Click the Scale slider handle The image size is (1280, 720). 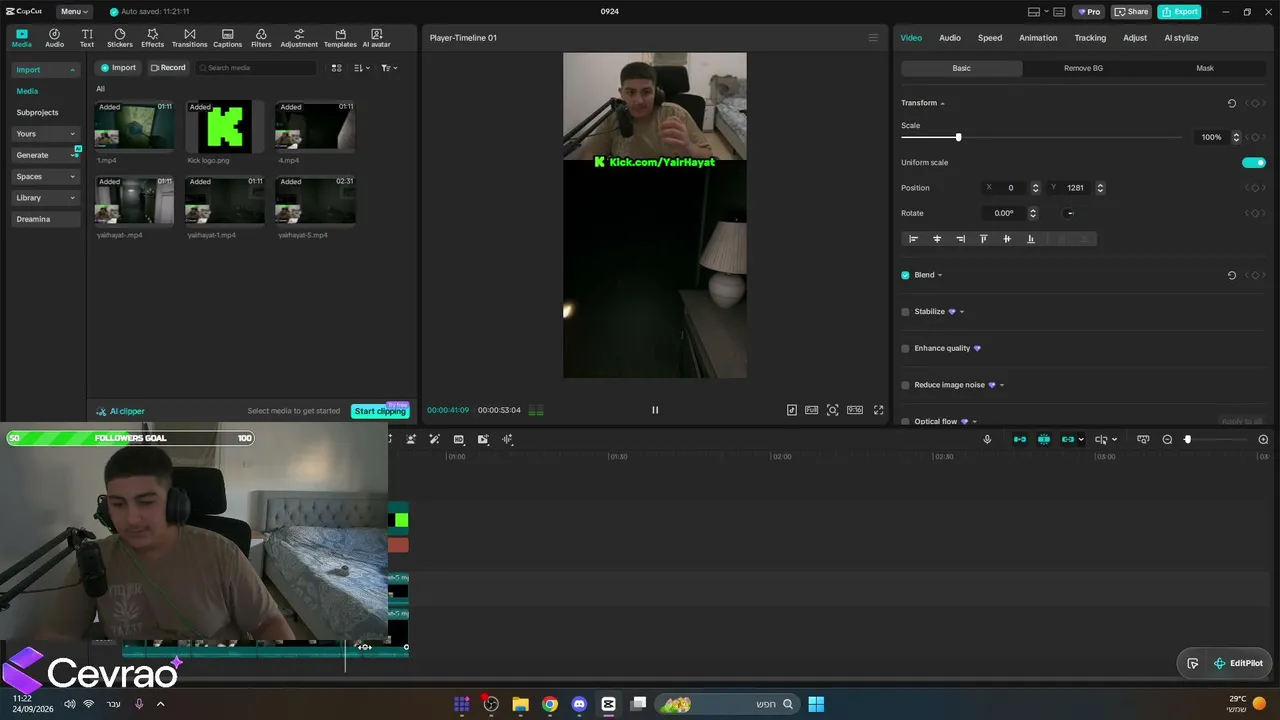click(x=958, y=137)
